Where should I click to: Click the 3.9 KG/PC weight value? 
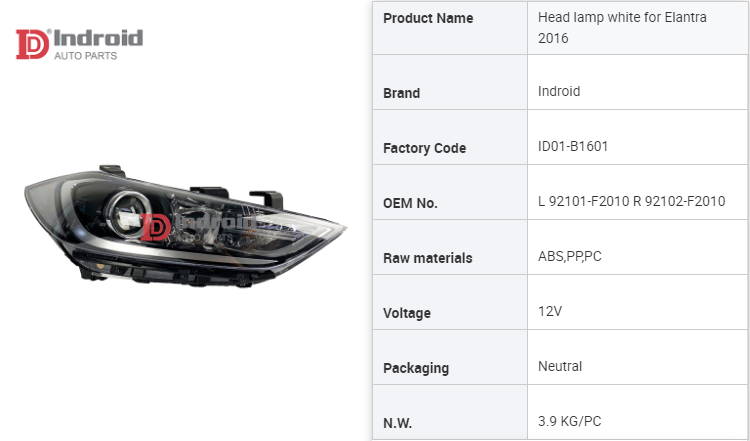(x=573, y=421)
